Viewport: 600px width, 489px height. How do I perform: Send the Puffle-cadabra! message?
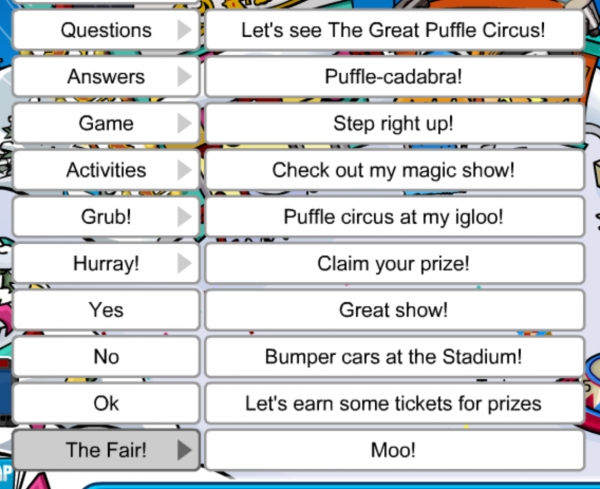point(393,76)
